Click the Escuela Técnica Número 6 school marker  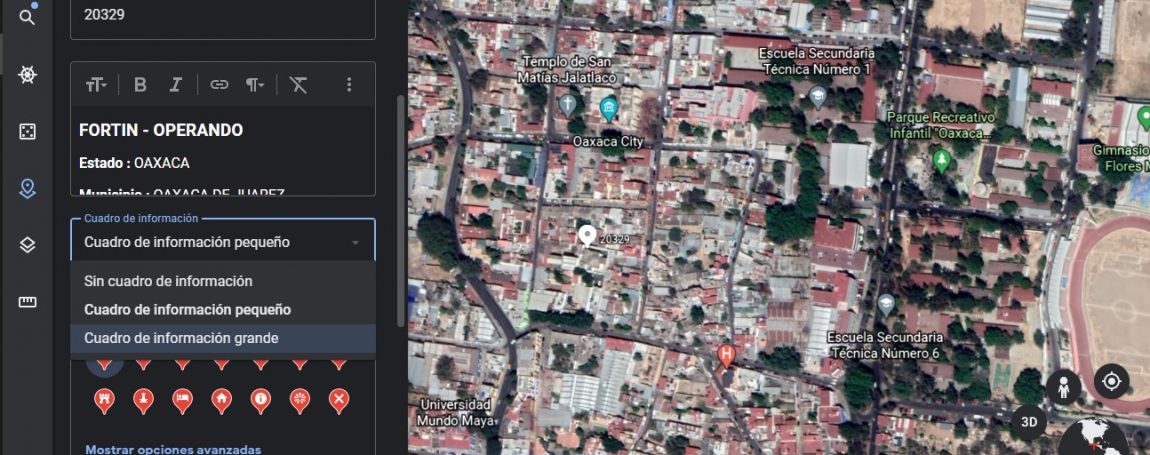[x=887, y=304]
